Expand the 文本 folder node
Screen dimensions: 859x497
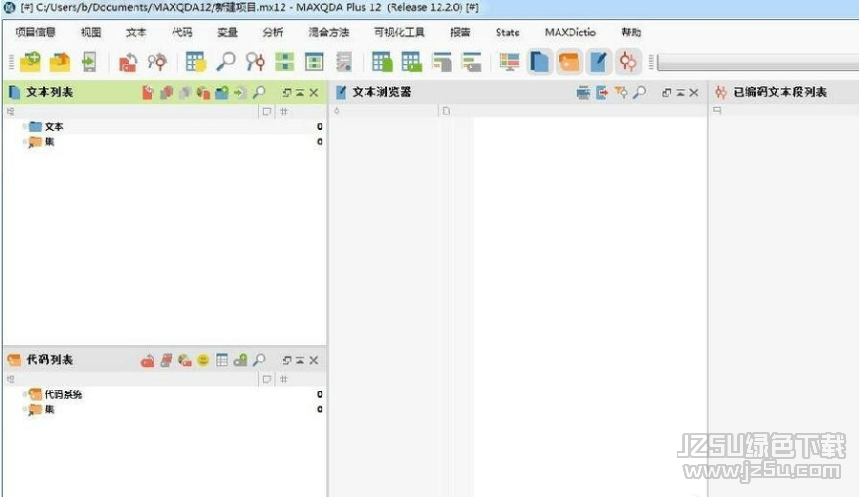coord(25,127)
